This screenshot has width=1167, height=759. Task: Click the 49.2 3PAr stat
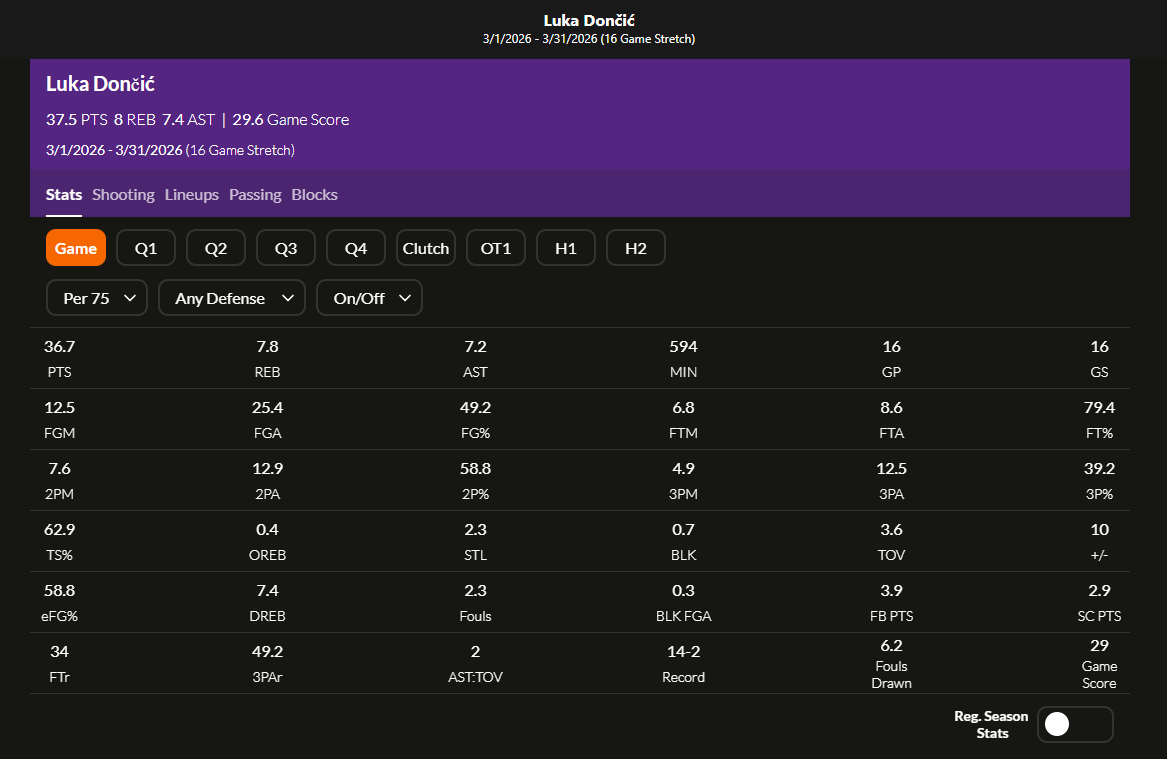(x=267, y=664)
